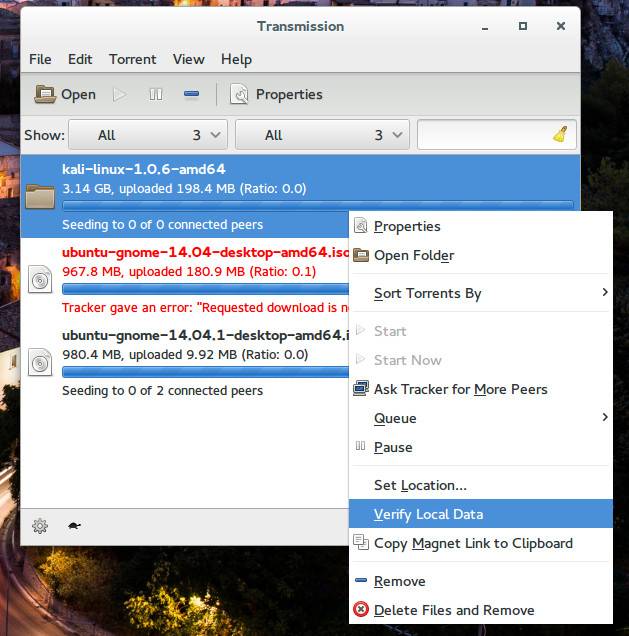Image resolution: width=629 pixels, height=636 pixels.
Task: Open the second All tracker filter dropdown
Action: [x=322, y=135]
